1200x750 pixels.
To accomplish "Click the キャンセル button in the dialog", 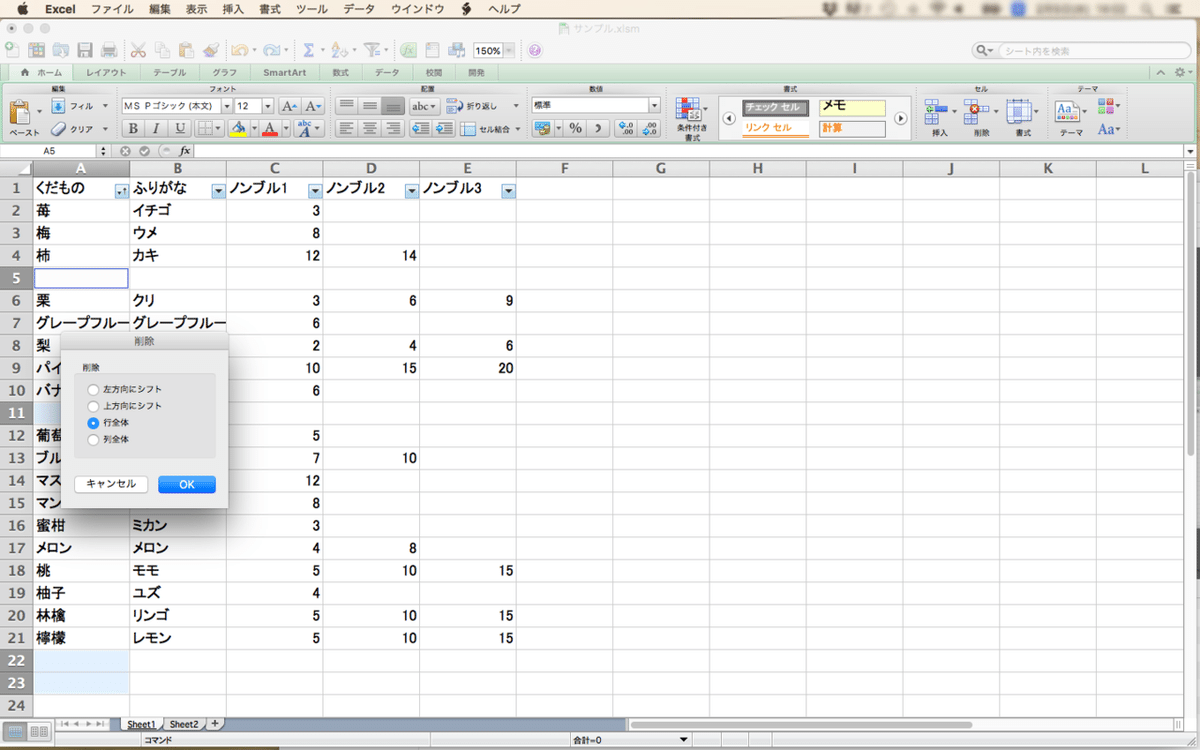I will point(111,484).
